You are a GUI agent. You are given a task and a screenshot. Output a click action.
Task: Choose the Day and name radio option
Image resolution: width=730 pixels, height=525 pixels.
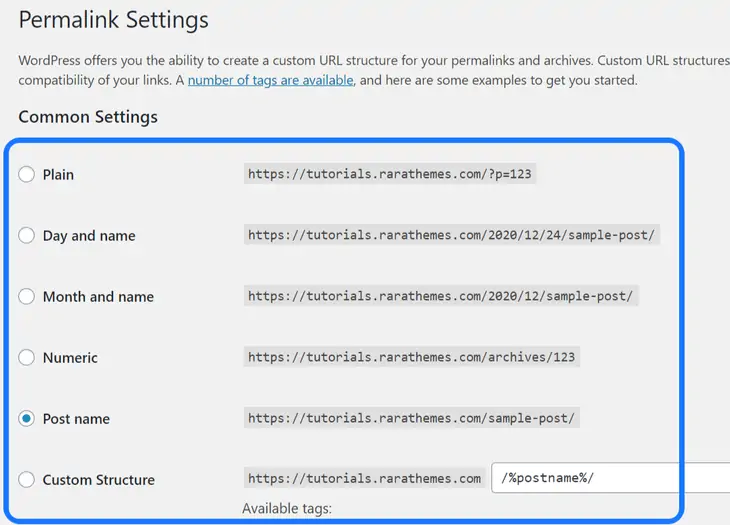(26, 236)
